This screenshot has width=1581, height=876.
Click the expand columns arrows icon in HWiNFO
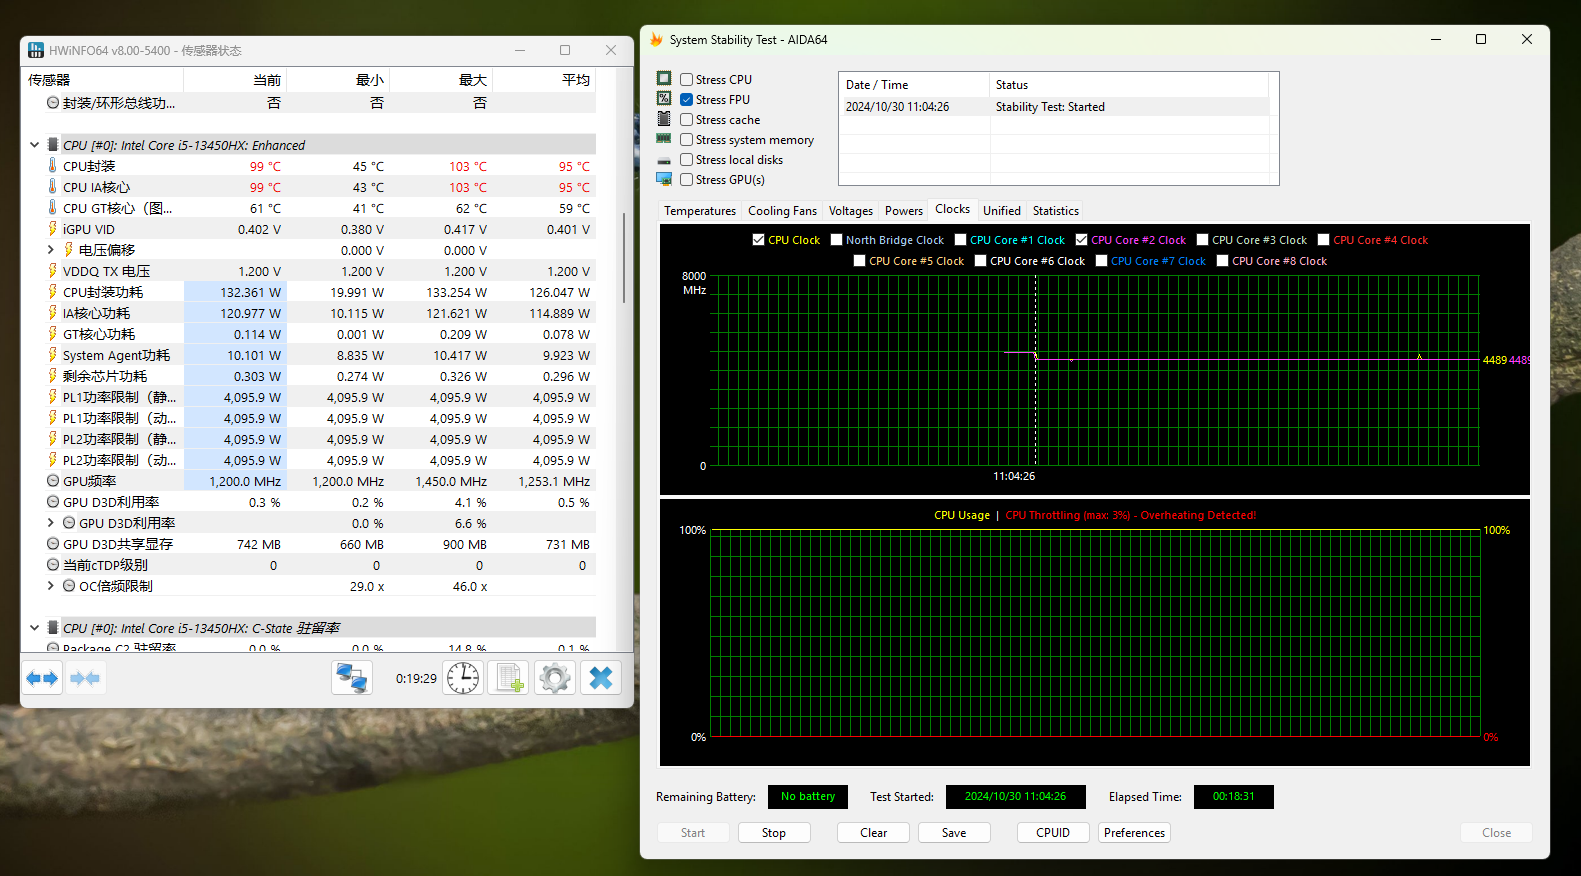point(42,678)
